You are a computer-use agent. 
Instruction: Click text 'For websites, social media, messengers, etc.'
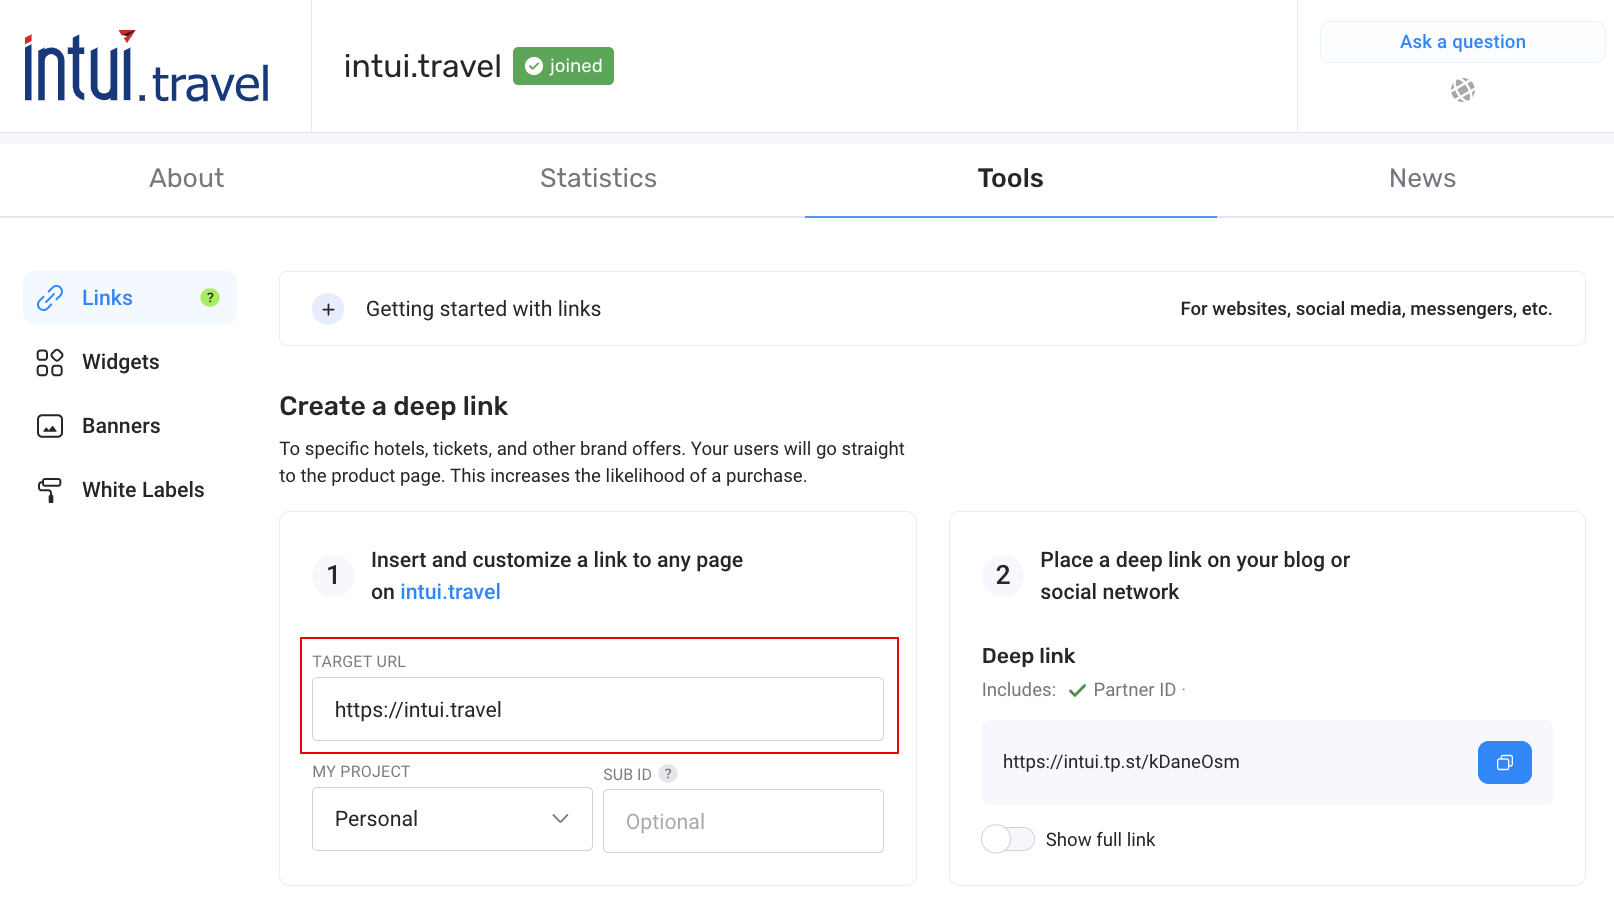[x=1366, y=309]
